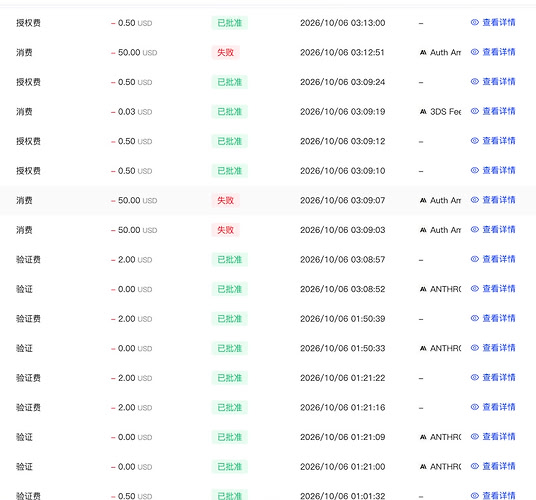The width and height of the screenshot is (536, 500).
Task: Click the 2.00 USD amount at 03:08:57
Action: tap(132, 260)
